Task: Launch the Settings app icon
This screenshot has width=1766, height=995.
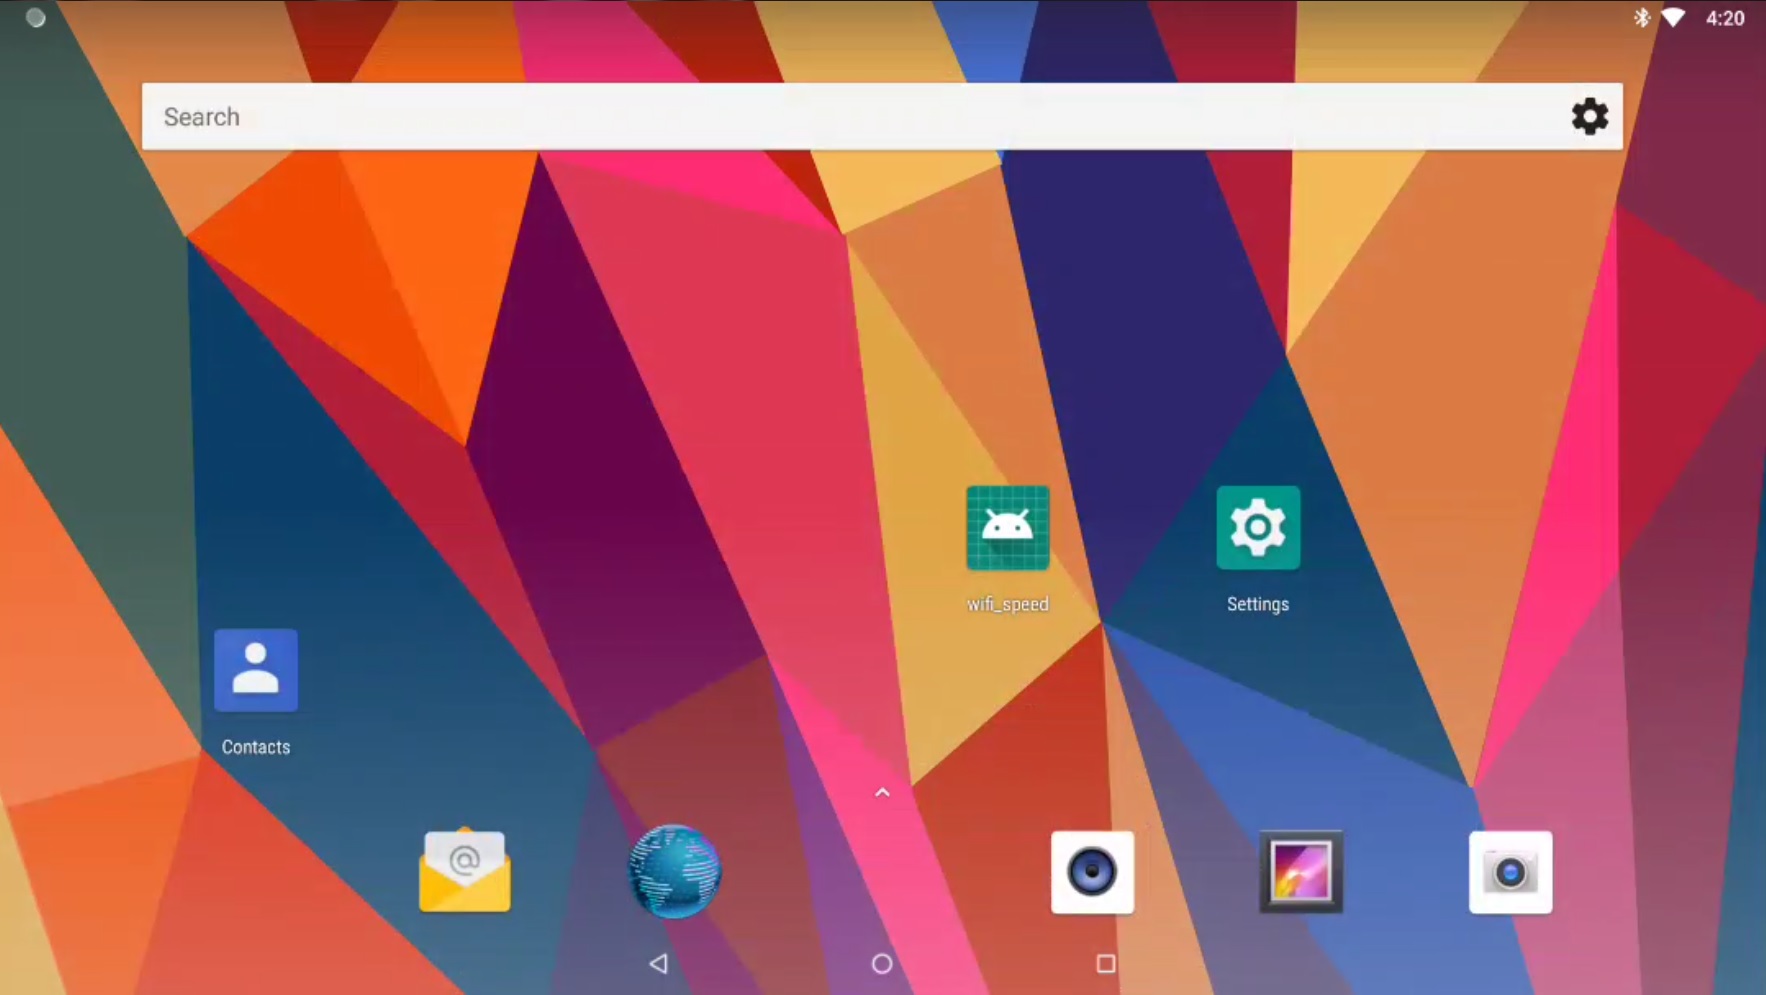Action: coord(1258,528)
